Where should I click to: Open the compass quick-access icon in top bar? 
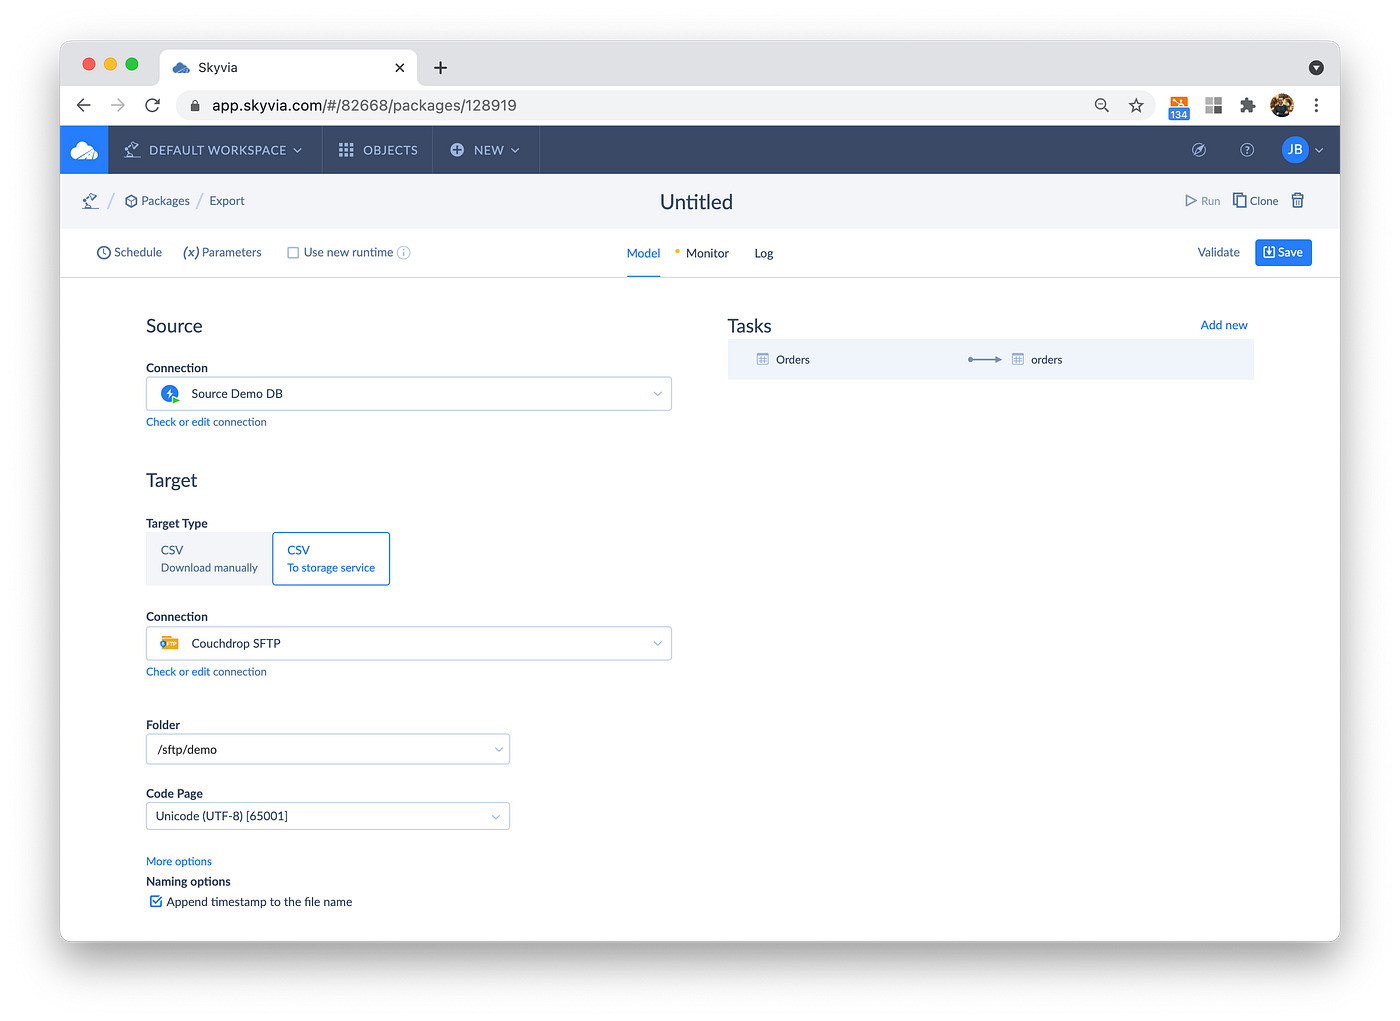click(x=1198, y=149)
